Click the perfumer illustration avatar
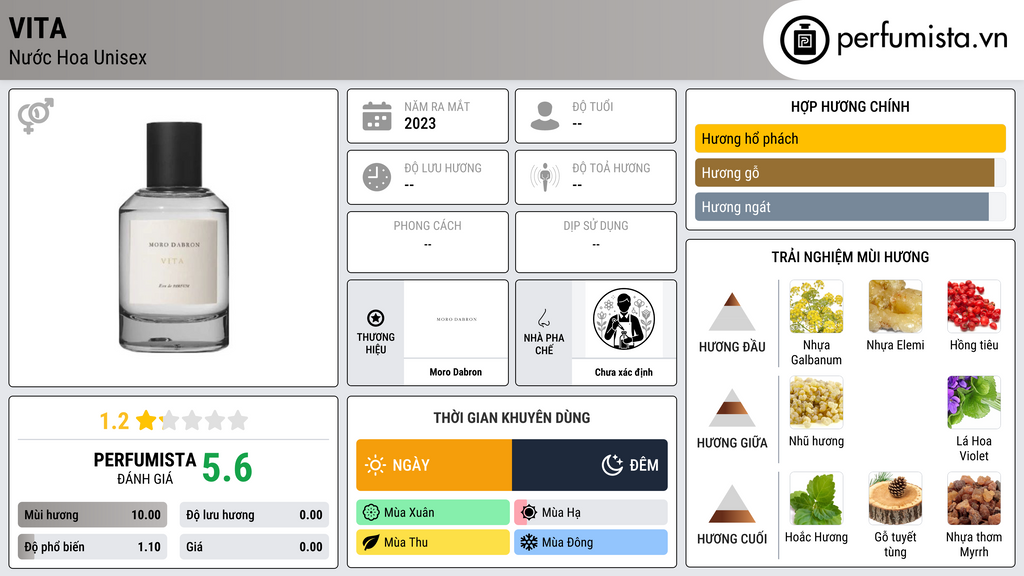 [624, 319]
